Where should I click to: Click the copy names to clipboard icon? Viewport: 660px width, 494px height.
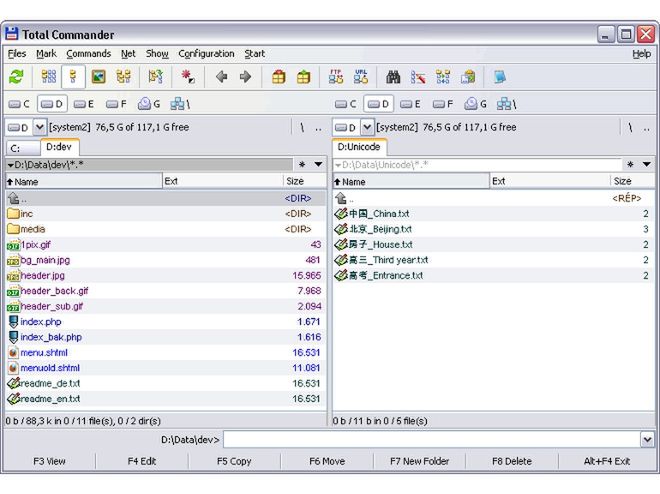468,77
